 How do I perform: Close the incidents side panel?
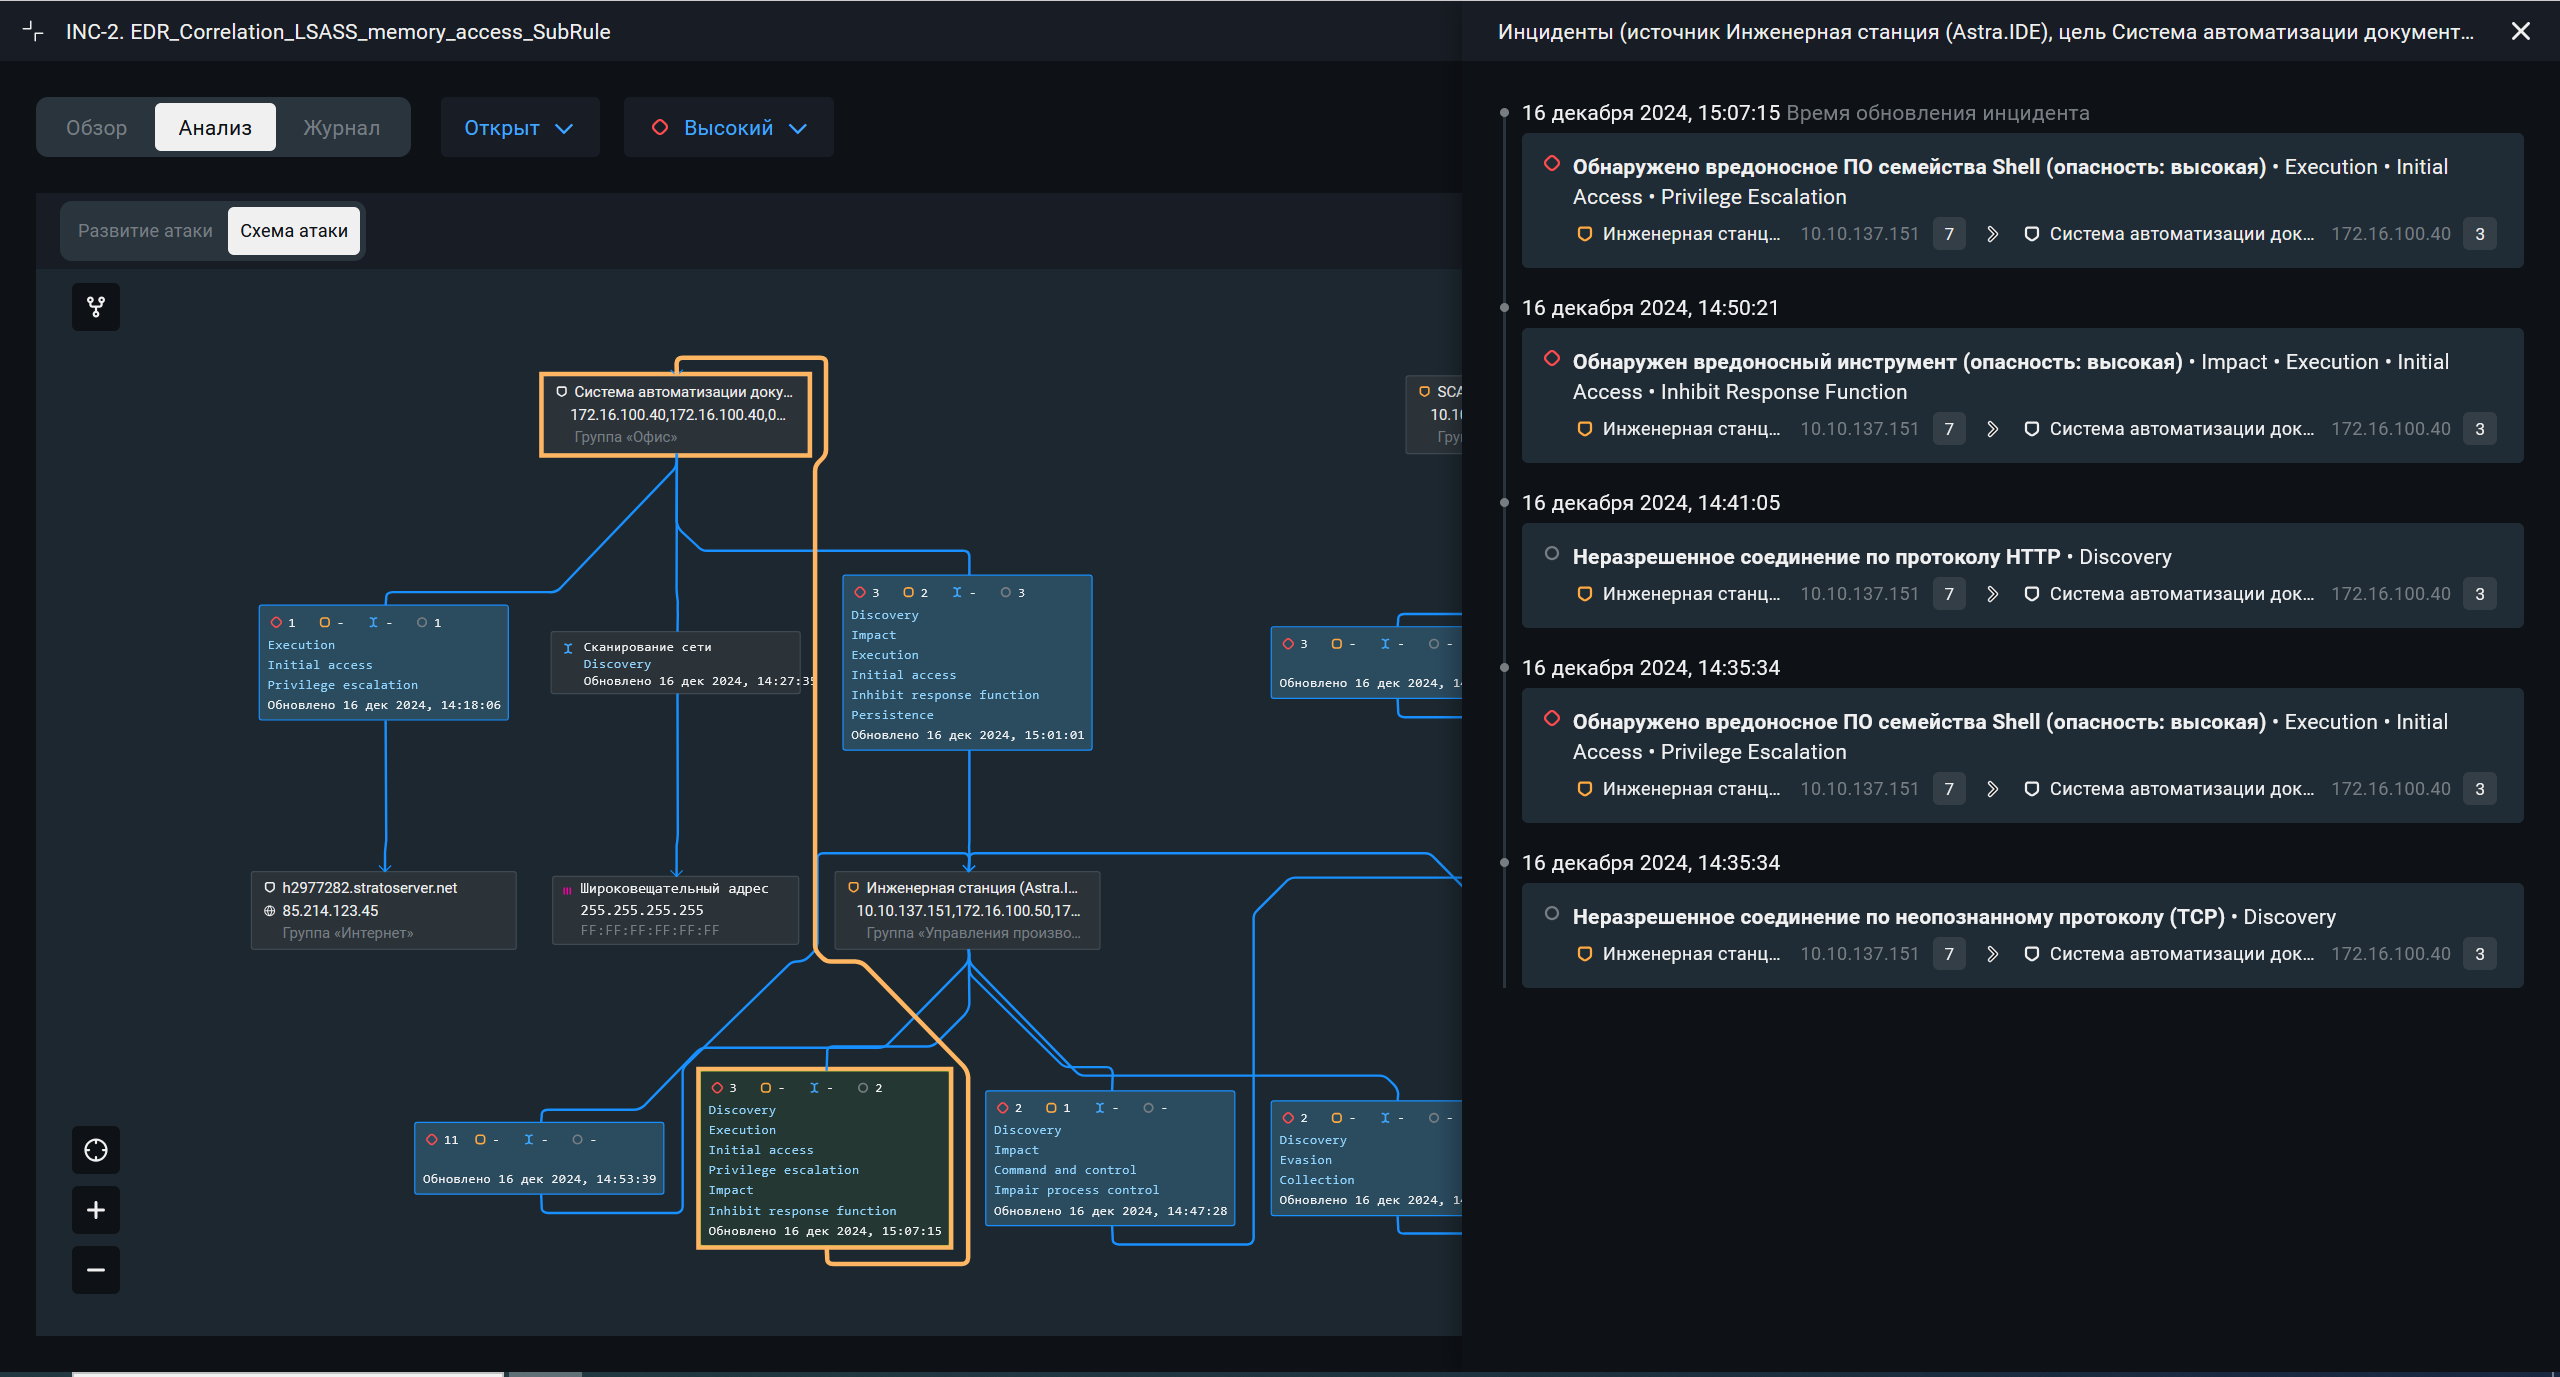2520,31
